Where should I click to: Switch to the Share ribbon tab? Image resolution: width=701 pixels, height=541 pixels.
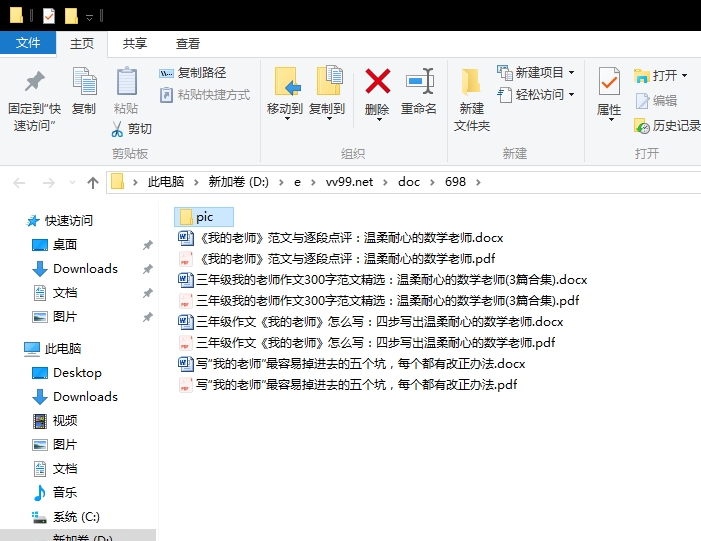point(135,44)
